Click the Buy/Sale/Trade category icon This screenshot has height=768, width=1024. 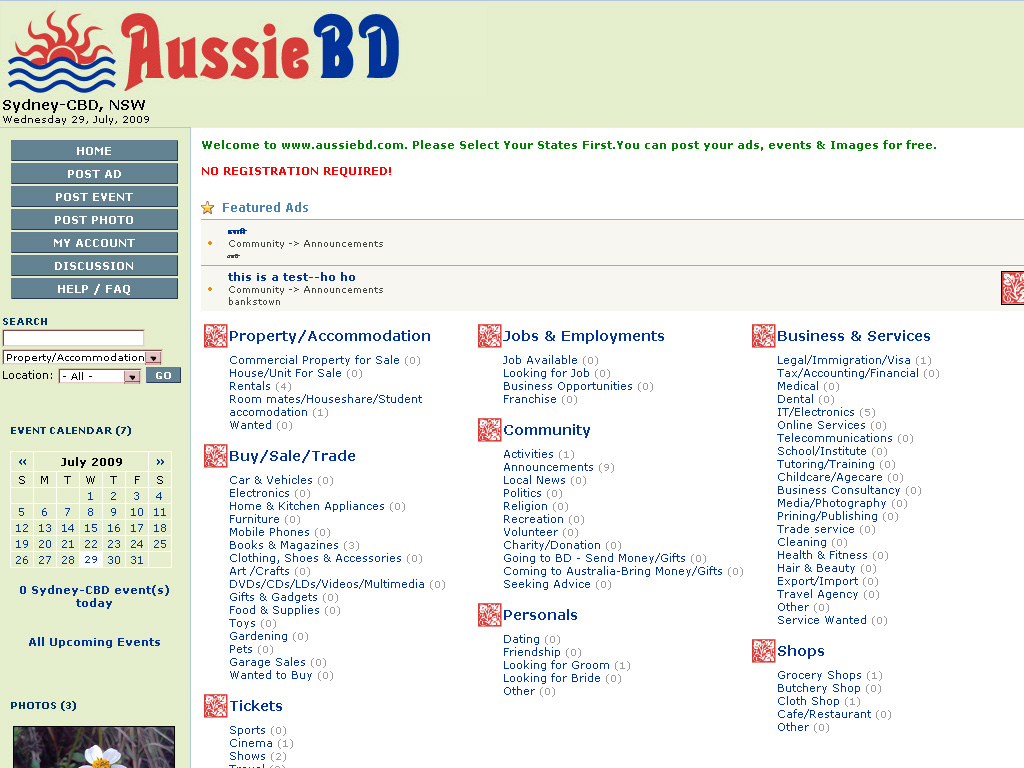click(215, 456)
